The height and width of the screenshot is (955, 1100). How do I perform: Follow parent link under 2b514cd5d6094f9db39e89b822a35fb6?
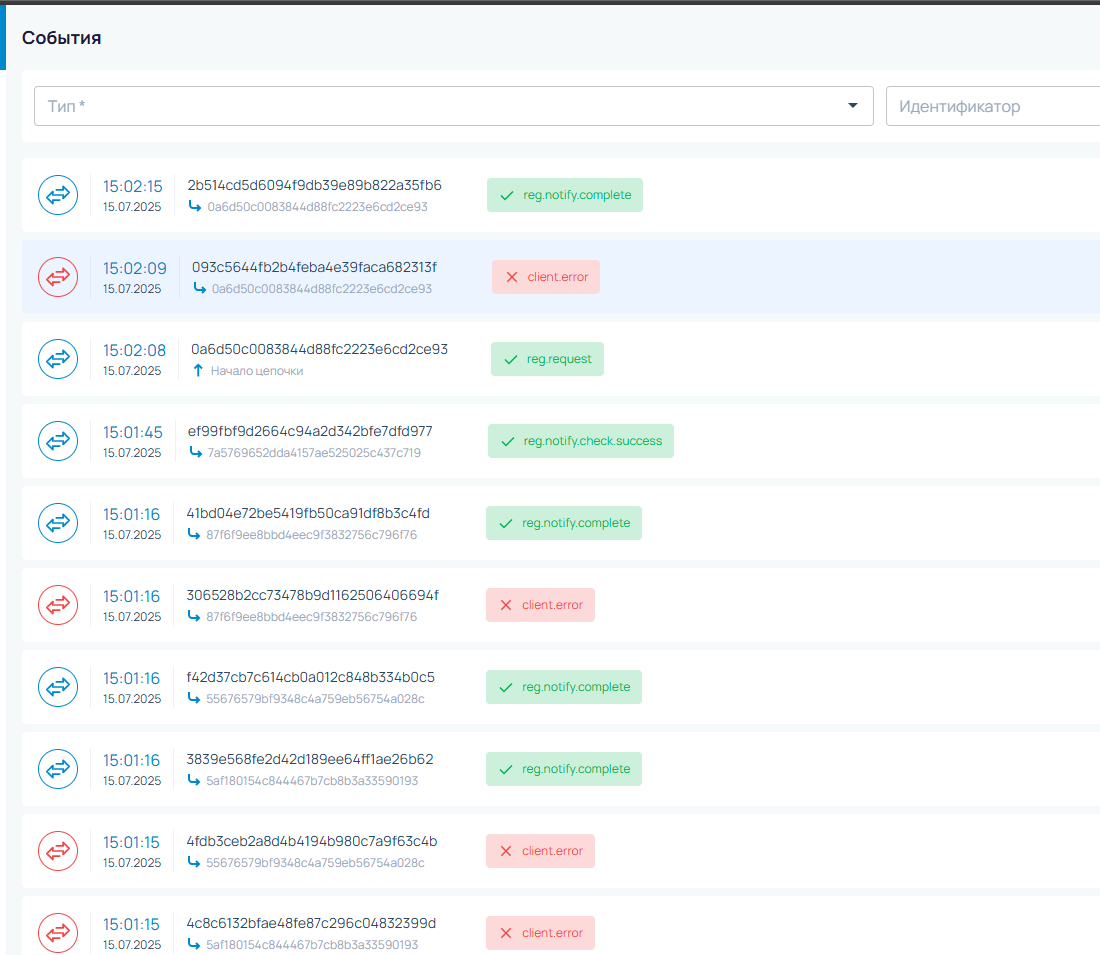[x=317, y=207]
